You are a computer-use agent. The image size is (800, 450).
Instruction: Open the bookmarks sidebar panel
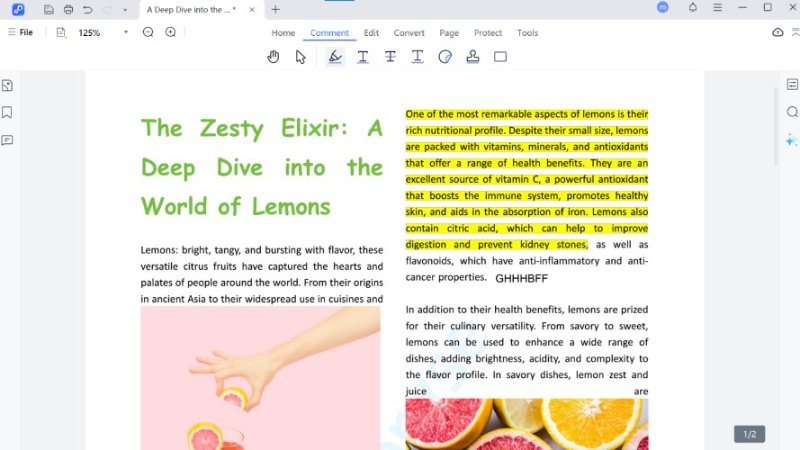pyautogui.click(x=8, y=112)
